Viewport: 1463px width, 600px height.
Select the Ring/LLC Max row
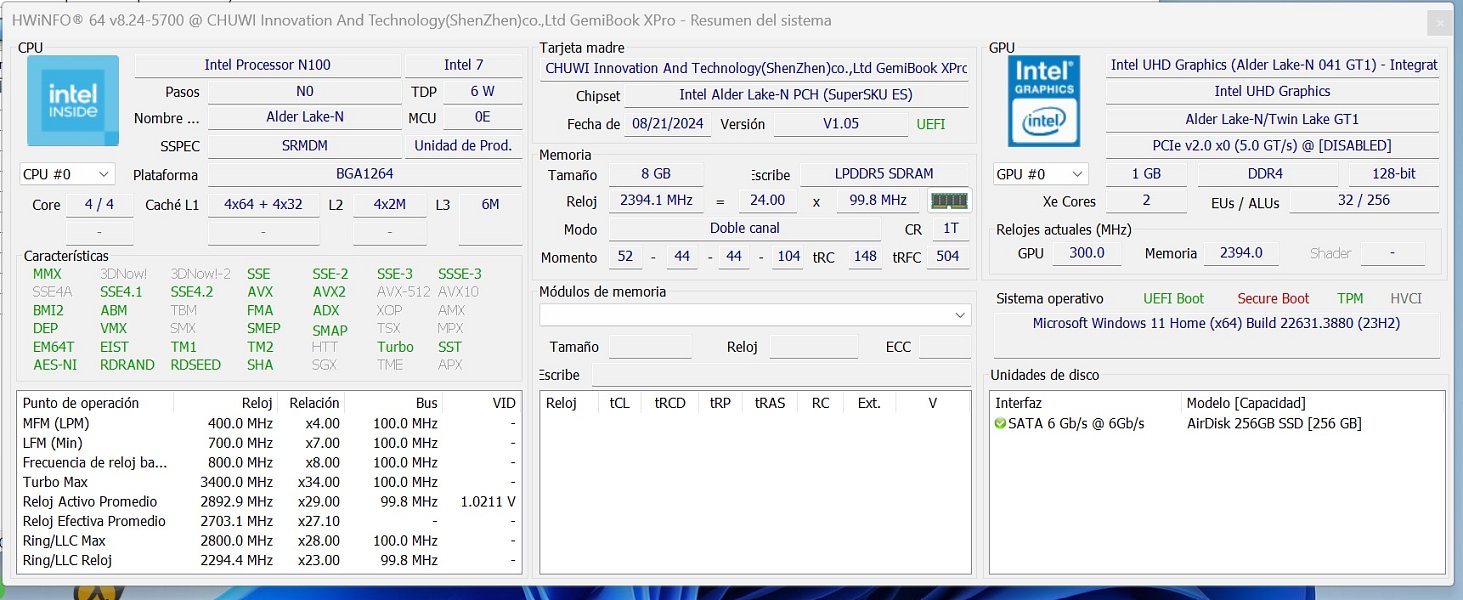click(x=269, y=541)
